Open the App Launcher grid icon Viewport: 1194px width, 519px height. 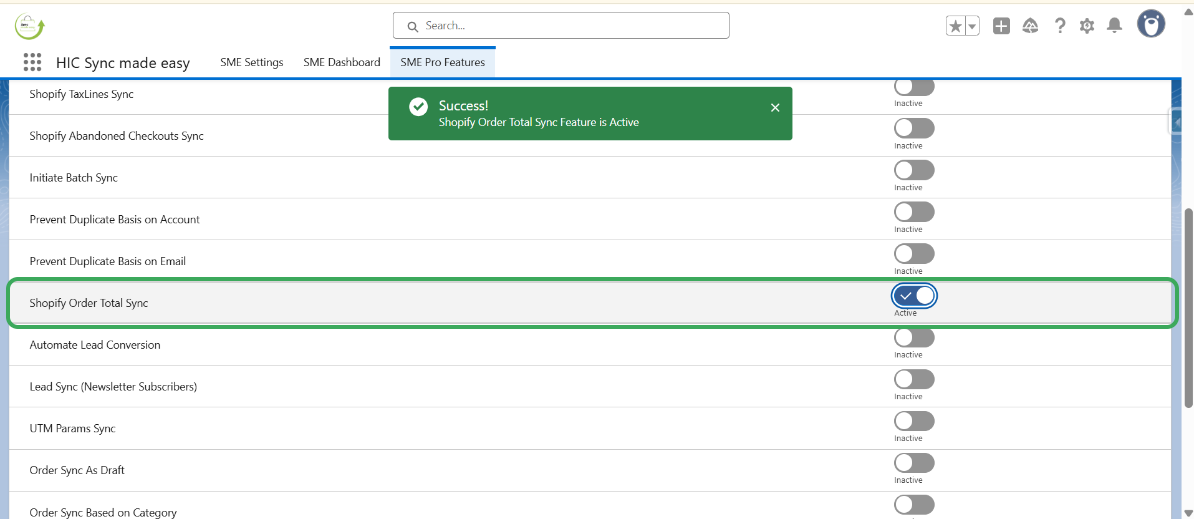point(32,63)
